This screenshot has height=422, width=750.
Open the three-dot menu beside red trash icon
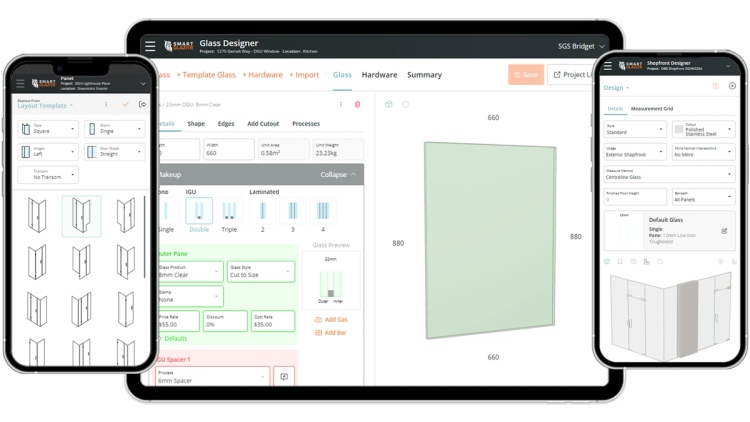tap(341, 104)
